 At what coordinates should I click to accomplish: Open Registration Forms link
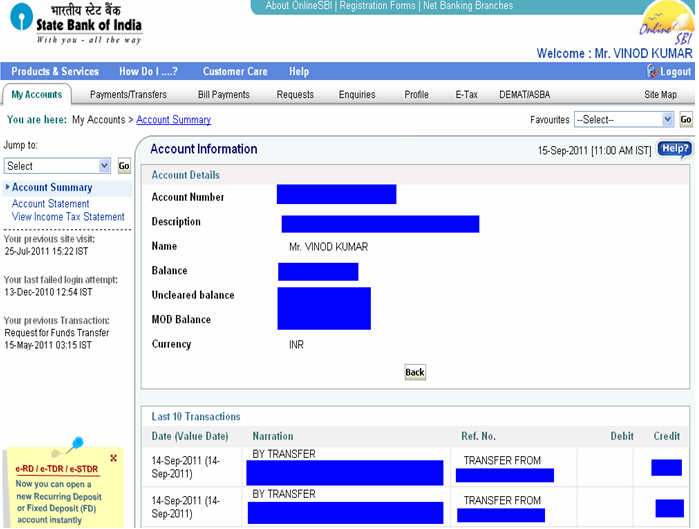(377, 6)
